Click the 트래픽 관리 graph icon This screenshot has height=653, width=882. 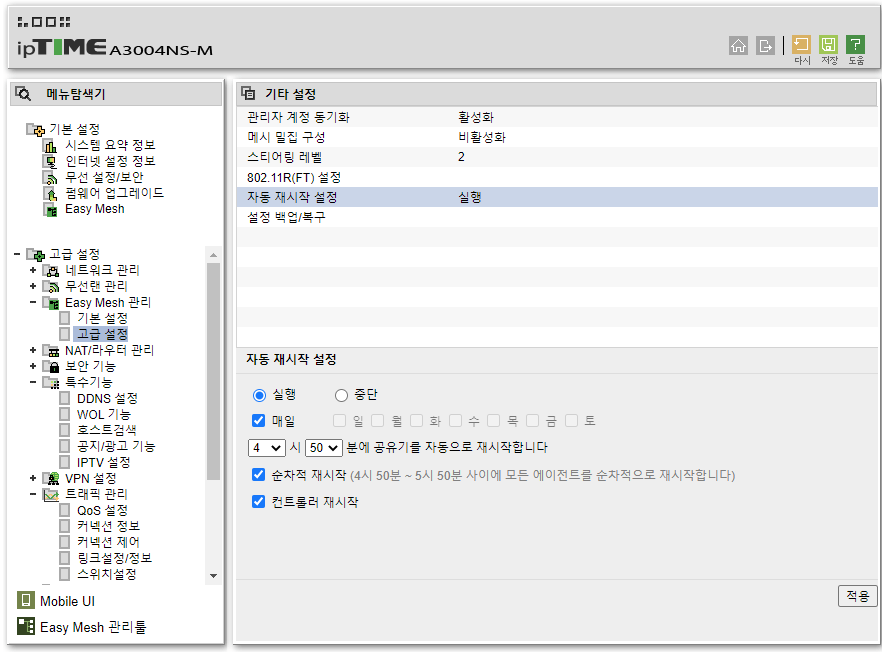tap(51, 494)
